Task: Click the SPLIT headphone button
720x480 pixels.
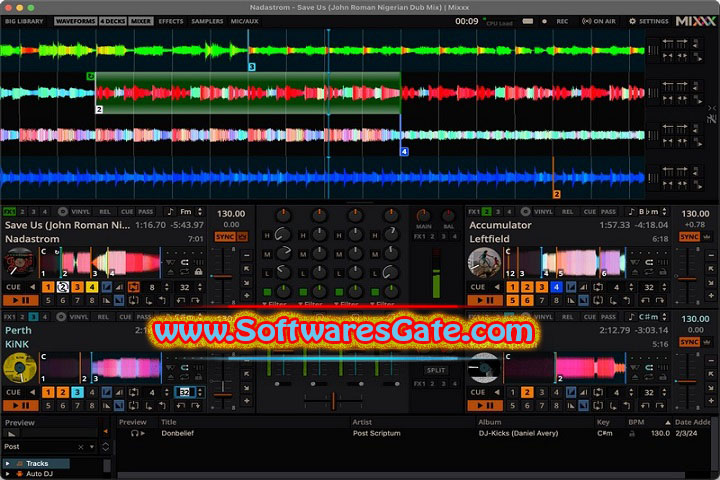Action: click(x=435, y=370)
